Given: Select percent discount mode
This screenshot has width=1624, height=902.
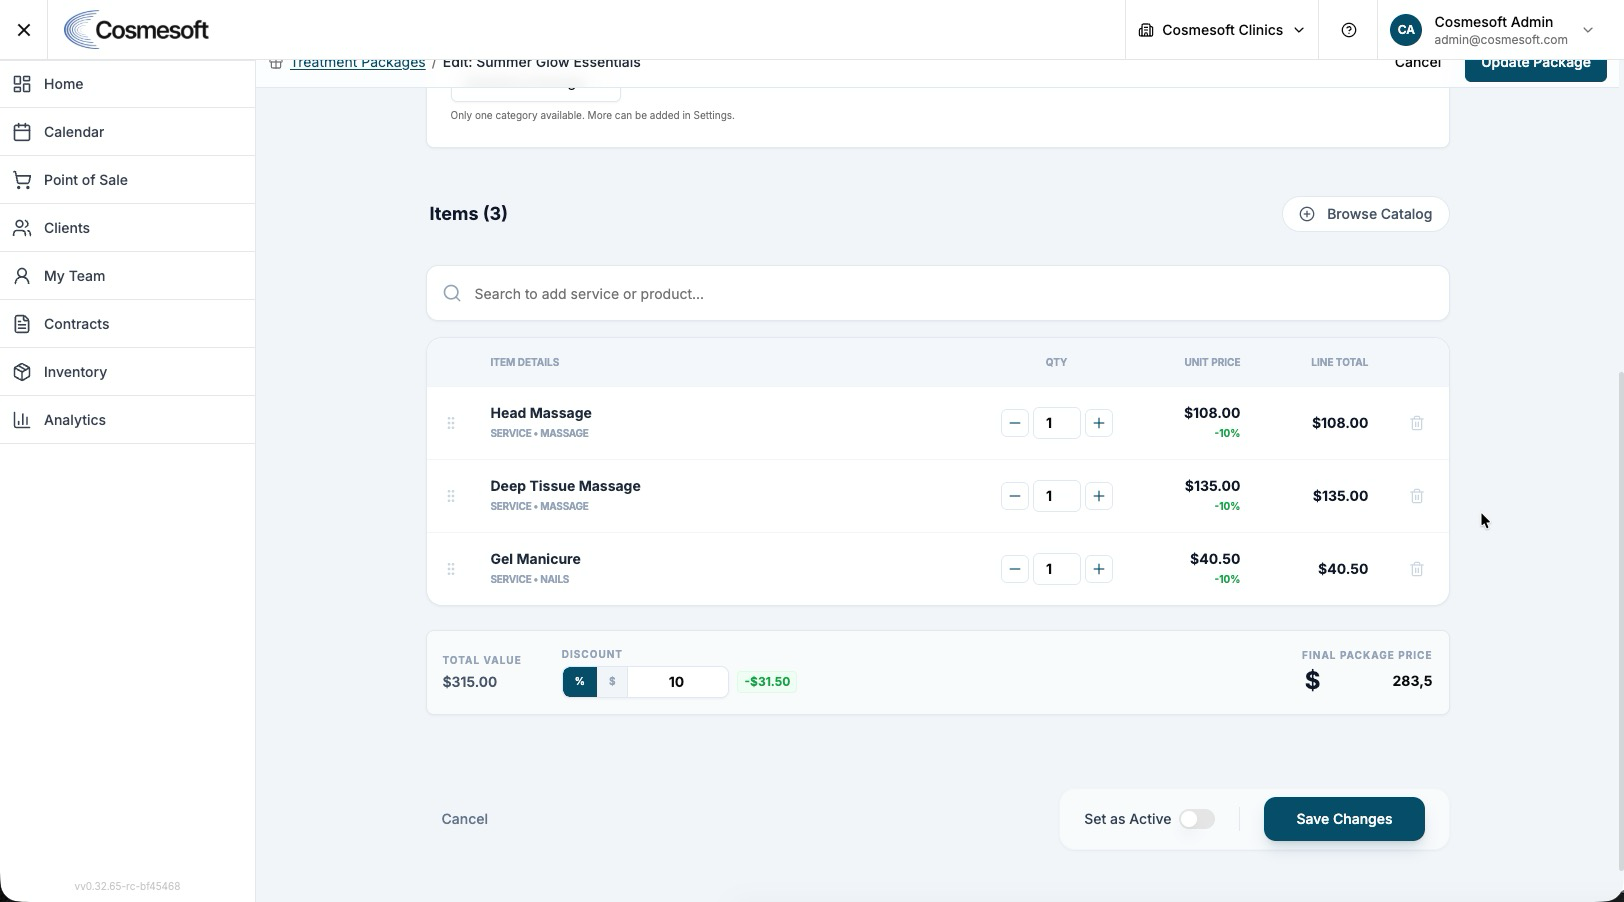Looking at the screenshot, I should pyautogui.click(x=580, y=682).
